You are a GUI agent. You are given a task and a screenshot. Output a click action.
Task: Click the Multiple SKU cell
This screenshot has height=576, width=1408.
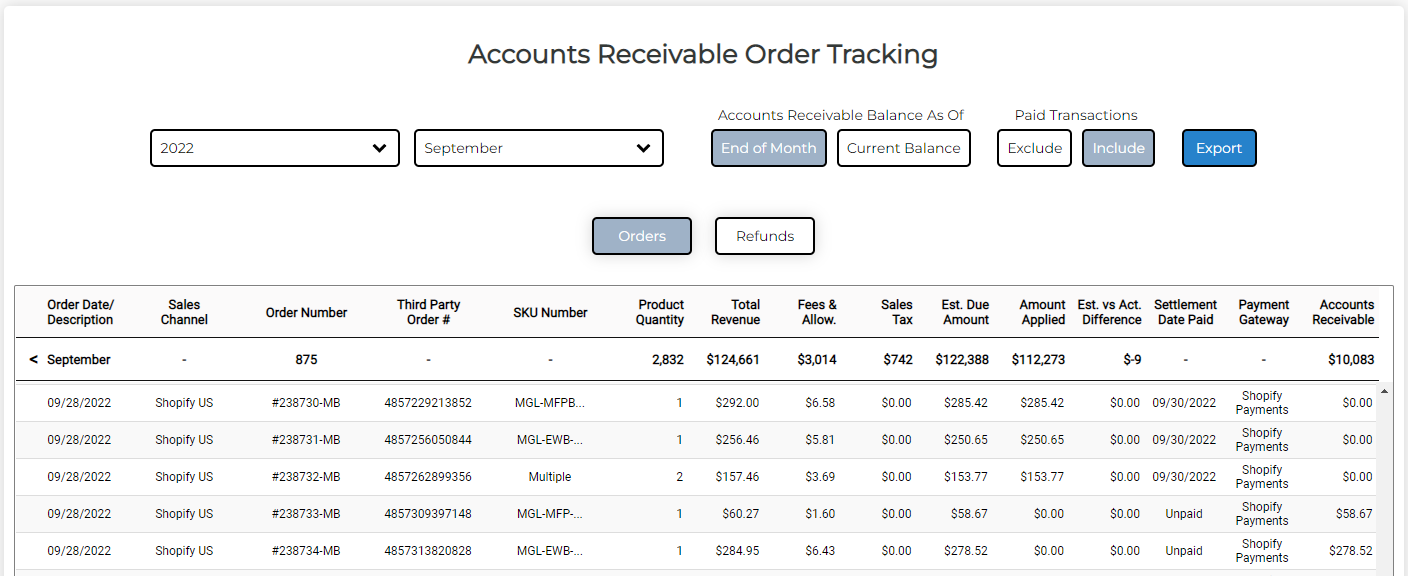[550, 477]
